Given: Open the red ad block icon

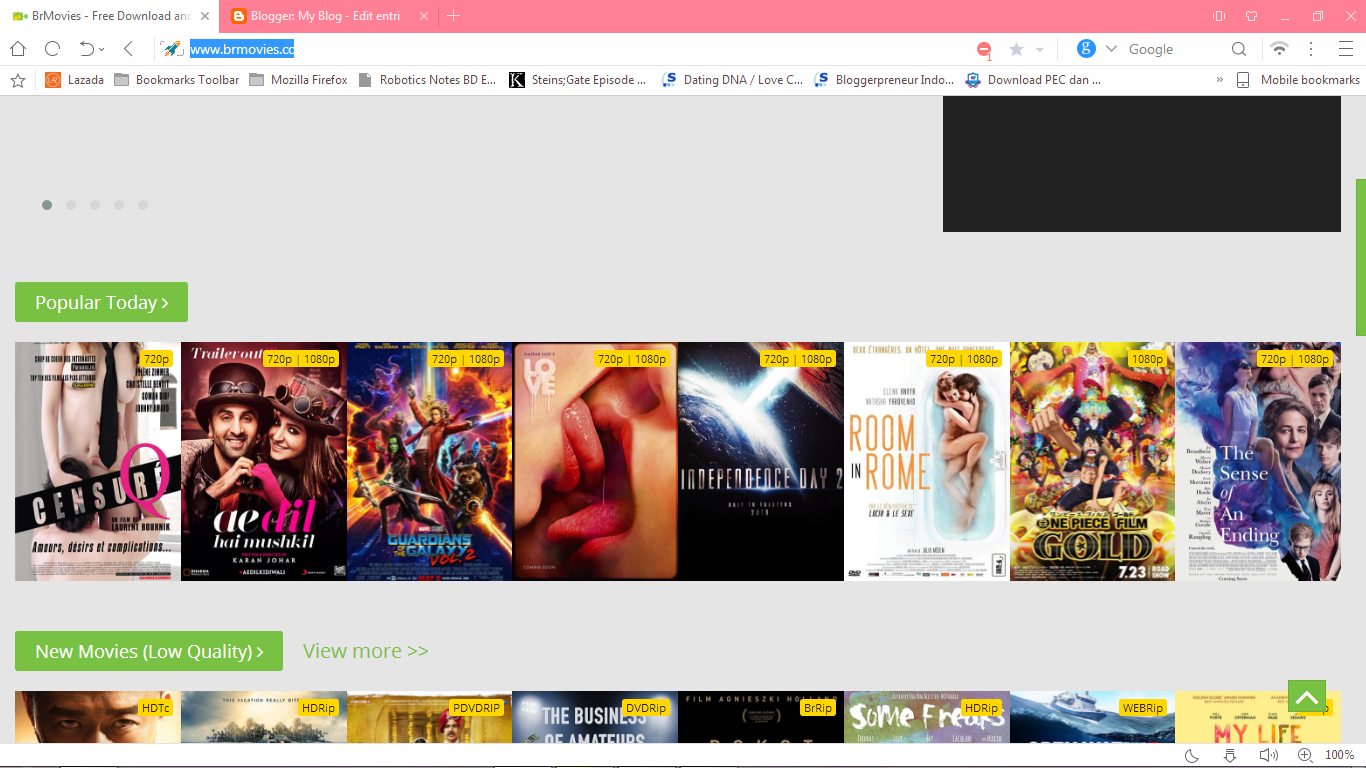Looking at the screenshot, I should tap(985, 50).
